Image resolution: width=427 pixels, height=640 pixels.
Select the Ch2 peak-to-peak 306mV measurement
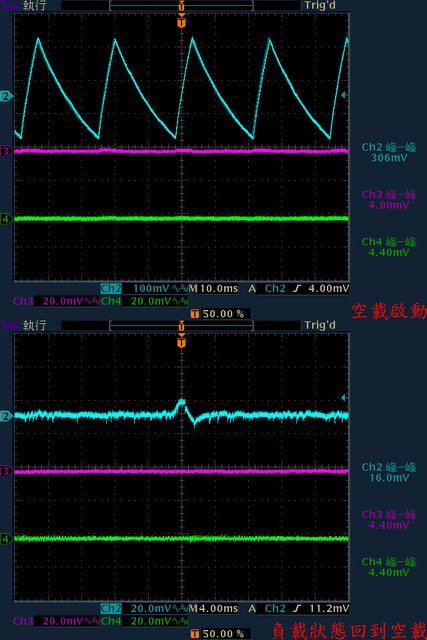pyautogui.click(x=389, y=152)
